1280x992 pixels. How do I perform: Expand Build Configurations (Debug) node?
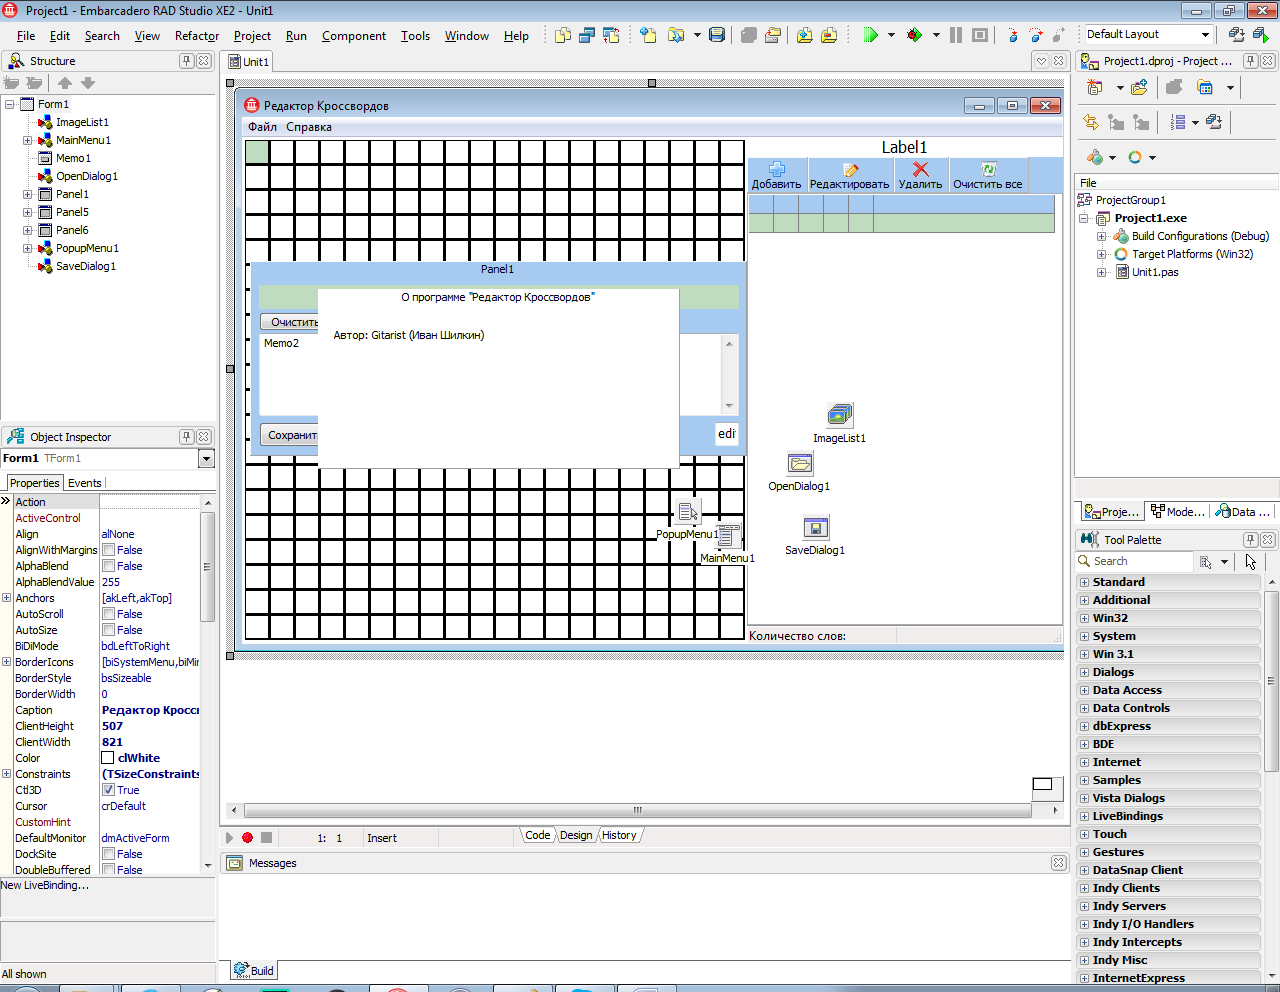[1101, 236]
